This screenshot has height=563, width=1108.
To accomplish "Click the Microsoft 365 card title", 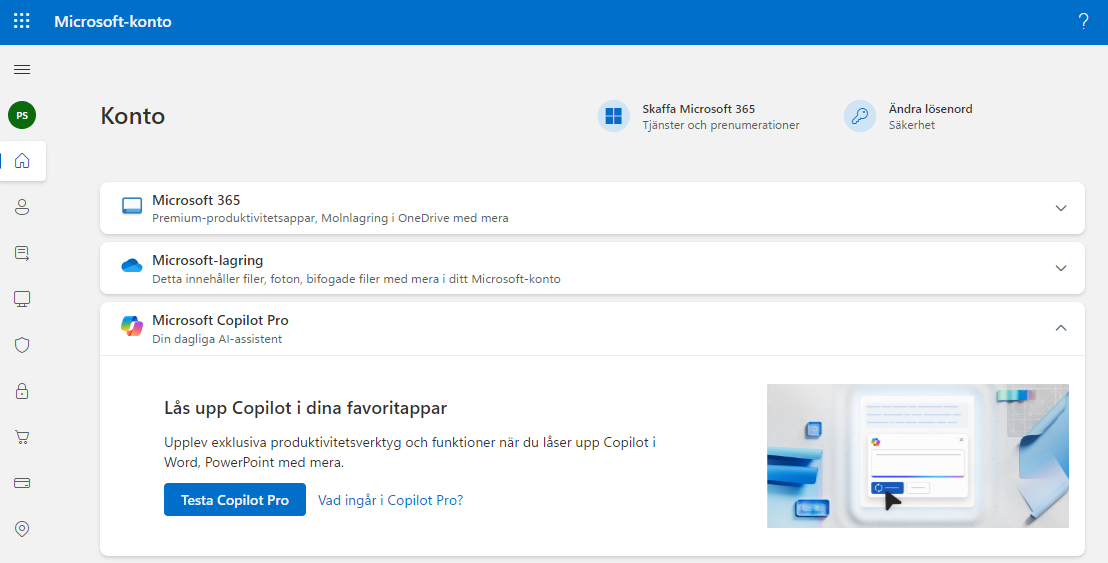I will (x=196, y=200).
